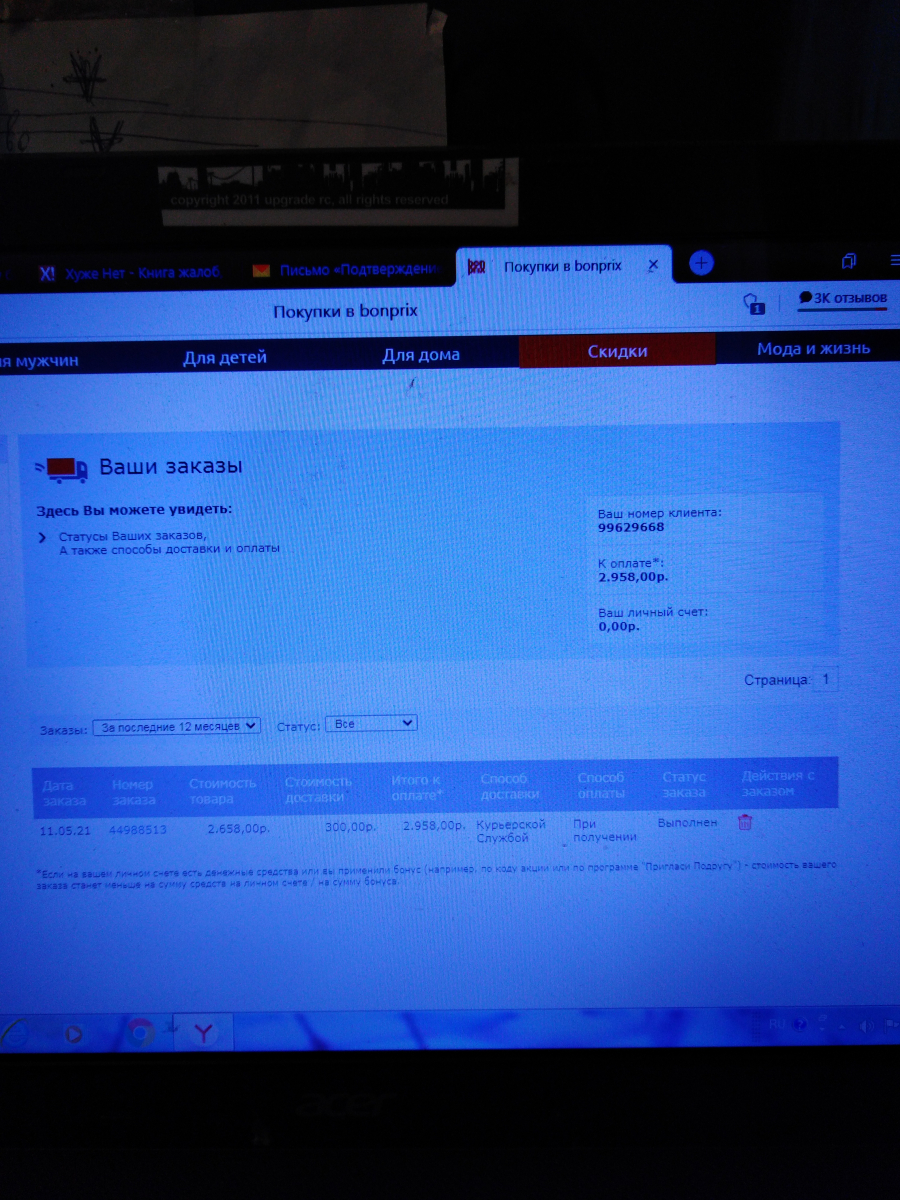Open the Для мужчин menu
This screenshot has width=900, height=1200.
pos(40,360)
